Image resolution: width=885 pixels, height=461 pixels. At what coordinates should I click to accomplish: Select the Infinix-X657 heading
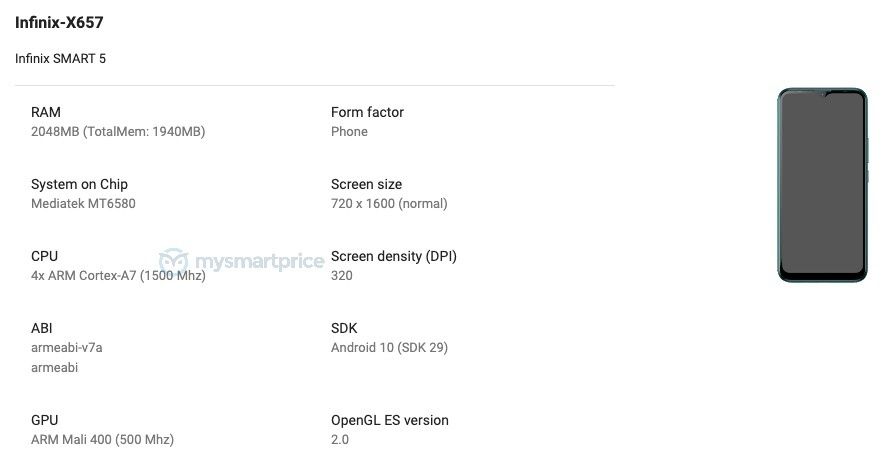[59, 23]
